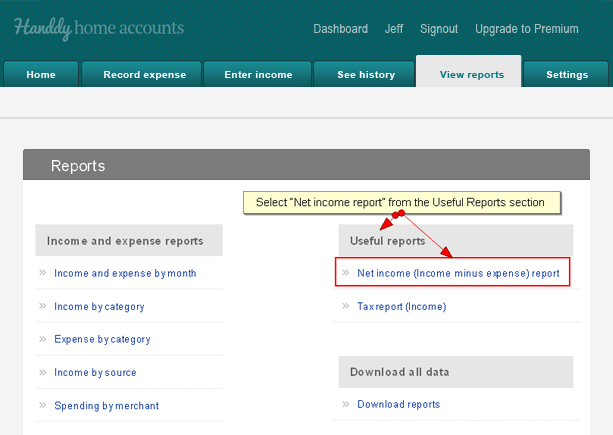Sign out using the Signout link

pyautogui.click(x=439, y=29)
